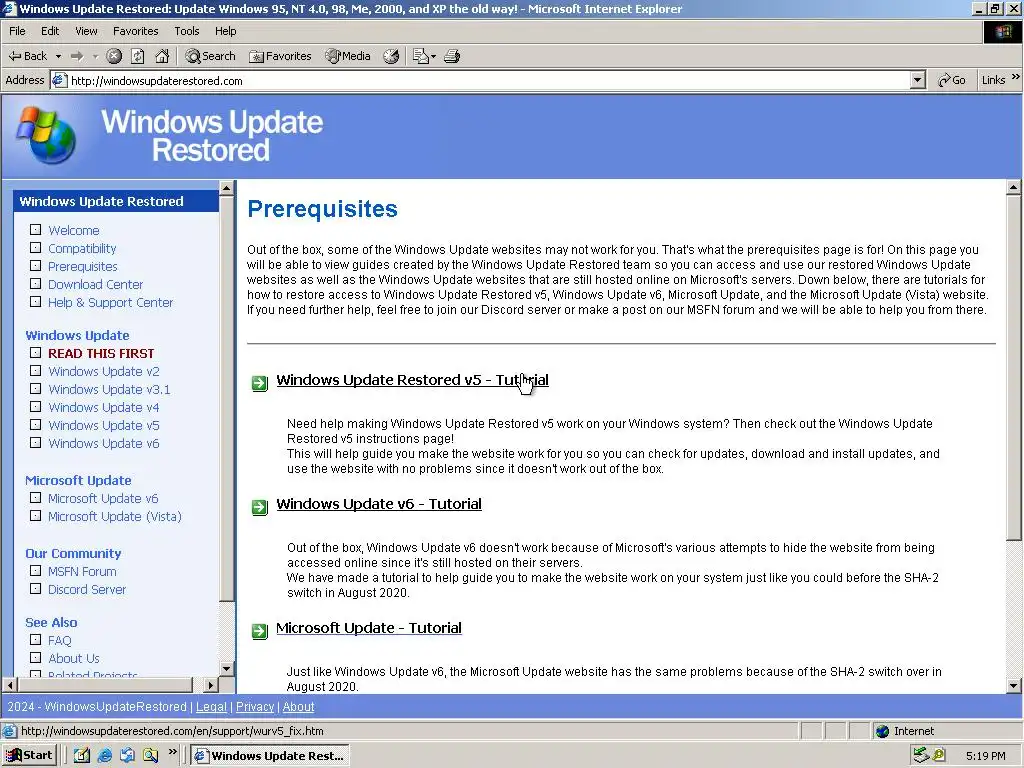Open the Privacy footer link
1024x768 pixels.
pos(255,707)
